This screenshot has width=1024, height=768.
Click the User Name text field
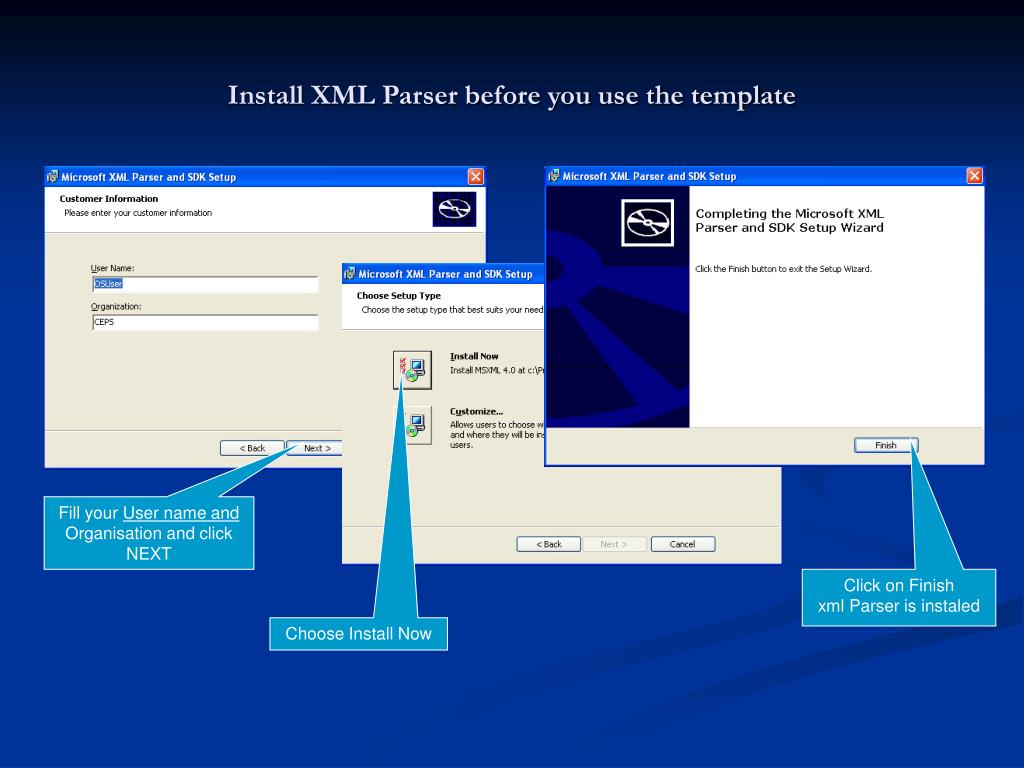tap(204, 284)
